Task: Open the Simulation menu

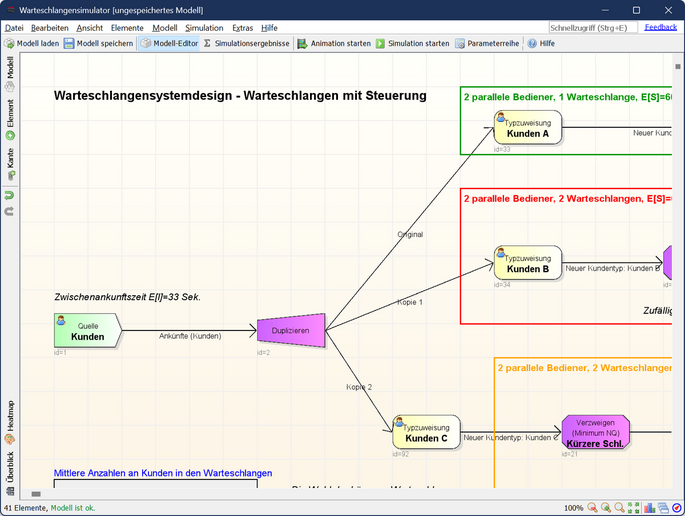Action: tap(204, 27)
